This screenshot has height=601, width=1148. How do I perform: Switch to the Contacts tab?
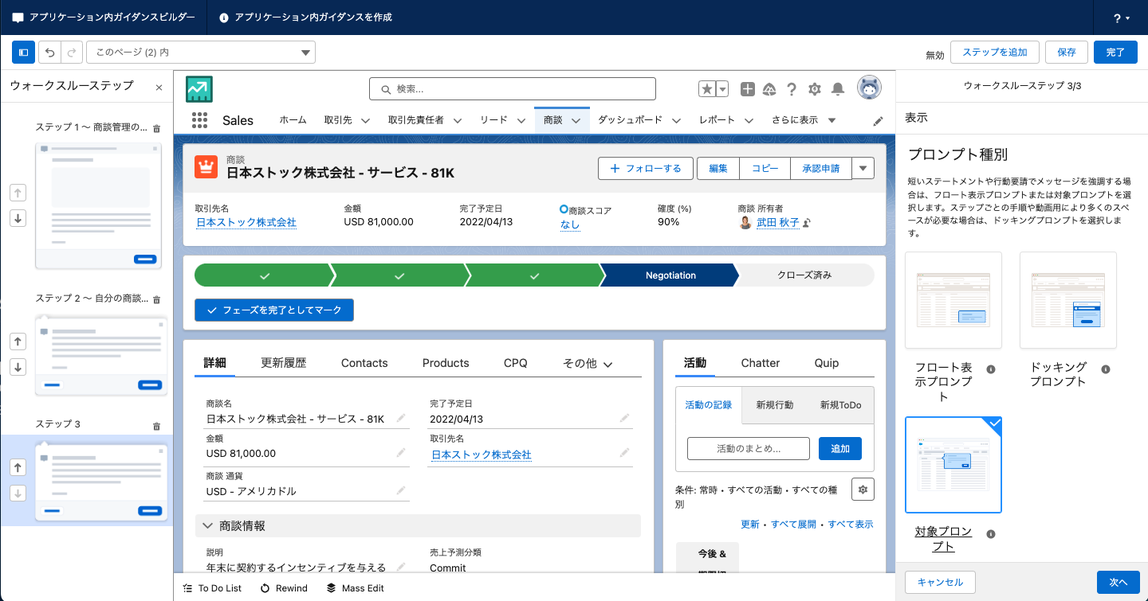pos(364,363)
